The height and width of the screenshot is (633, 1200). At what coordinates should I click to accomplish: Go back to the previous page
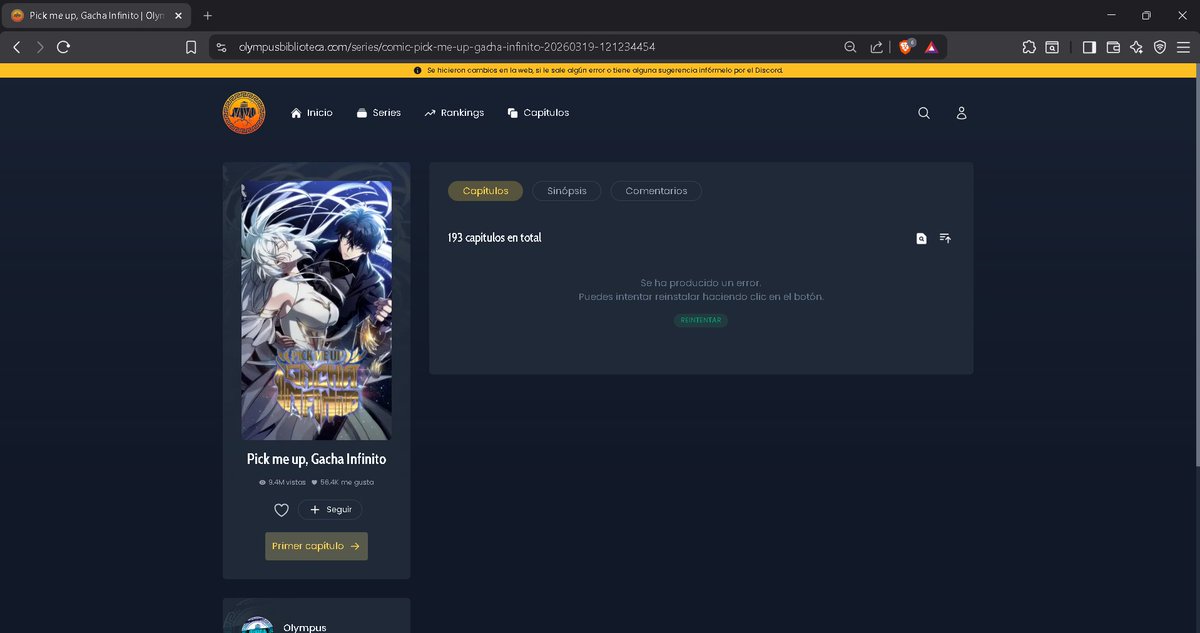(16, 47)
